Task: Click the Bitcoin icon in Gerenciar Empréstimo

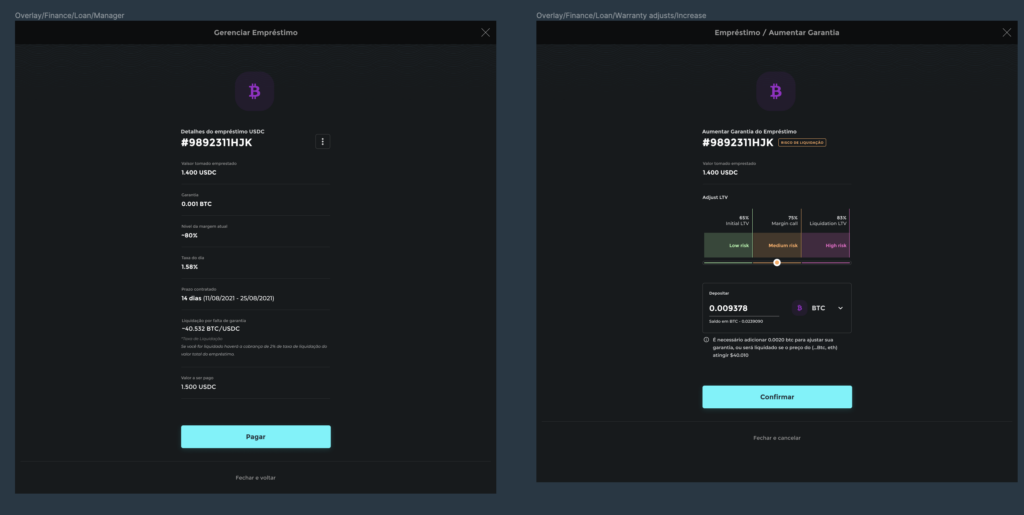Action: coord(254,92)
